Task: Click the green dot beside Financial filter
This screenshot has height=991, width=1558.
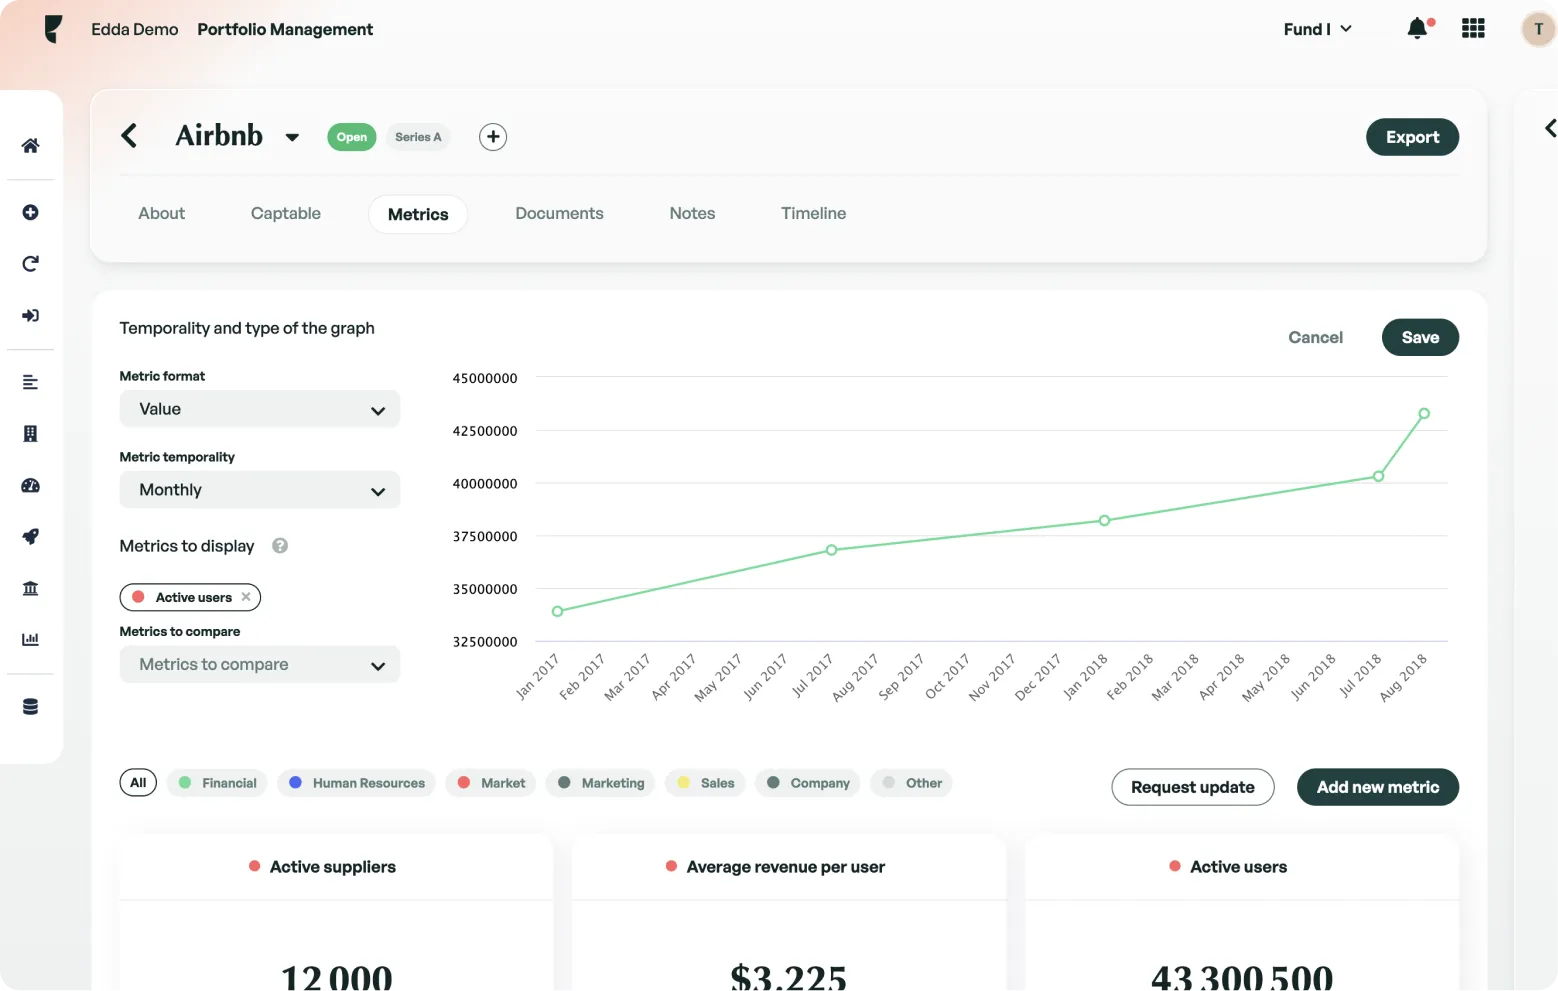Action: [x=185, y=783]
